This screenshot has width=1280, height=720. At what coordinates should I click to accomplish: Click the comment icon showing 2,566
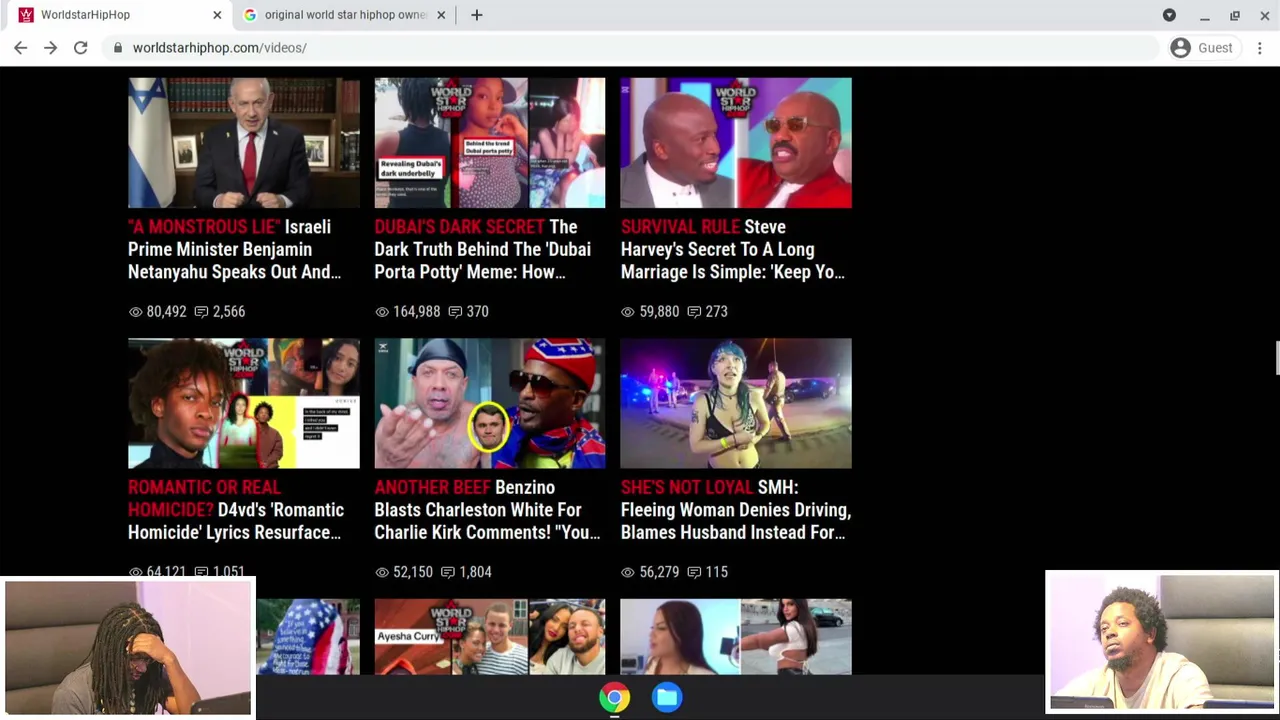201,312
